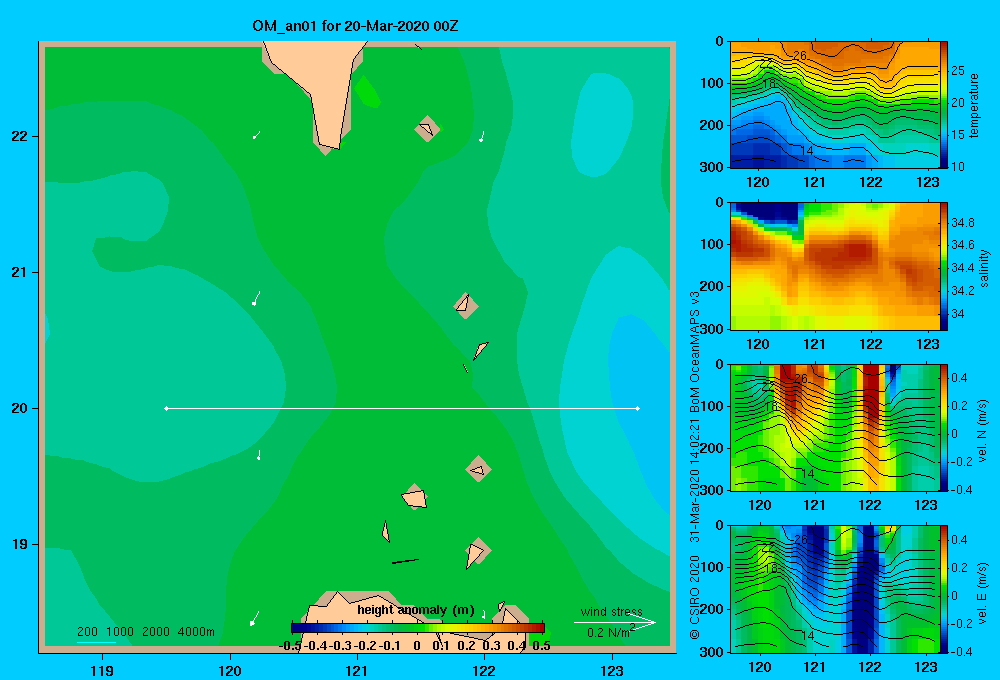
Task: Click contour label 26 in temperature panel
Action: [800, 55]
